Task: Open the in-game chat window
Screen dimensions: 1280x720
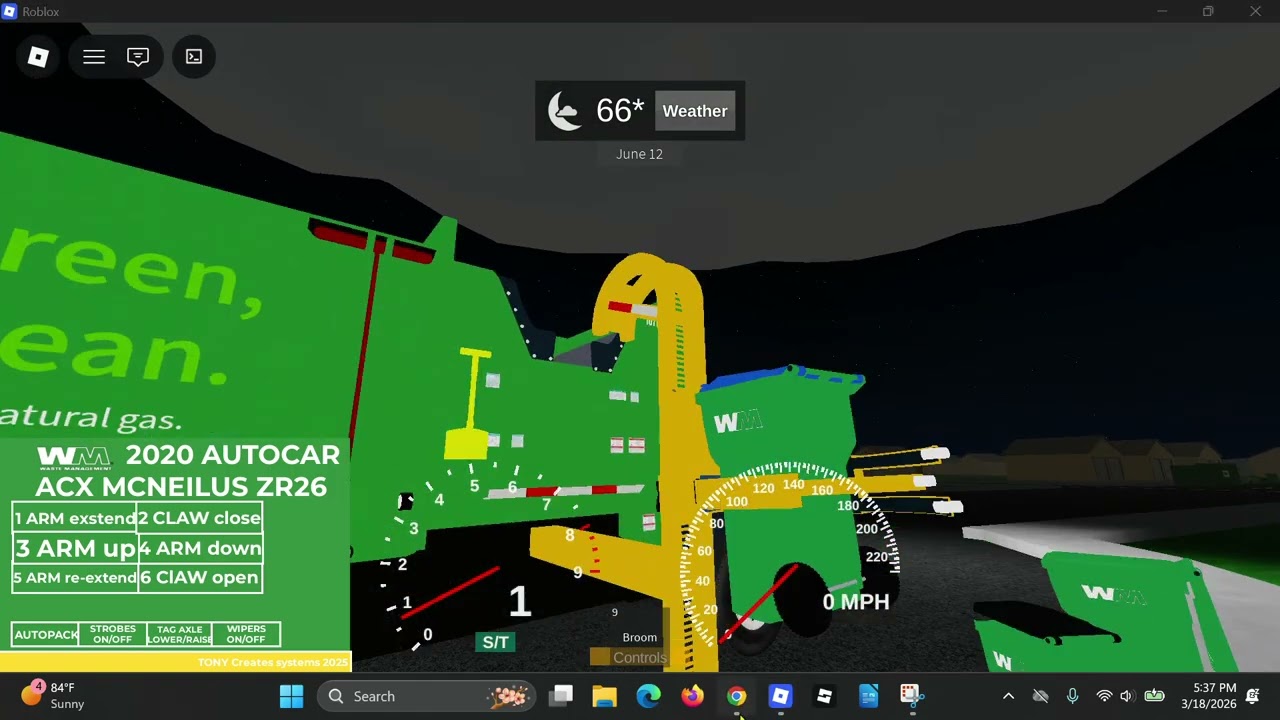Action: (138, 57)
